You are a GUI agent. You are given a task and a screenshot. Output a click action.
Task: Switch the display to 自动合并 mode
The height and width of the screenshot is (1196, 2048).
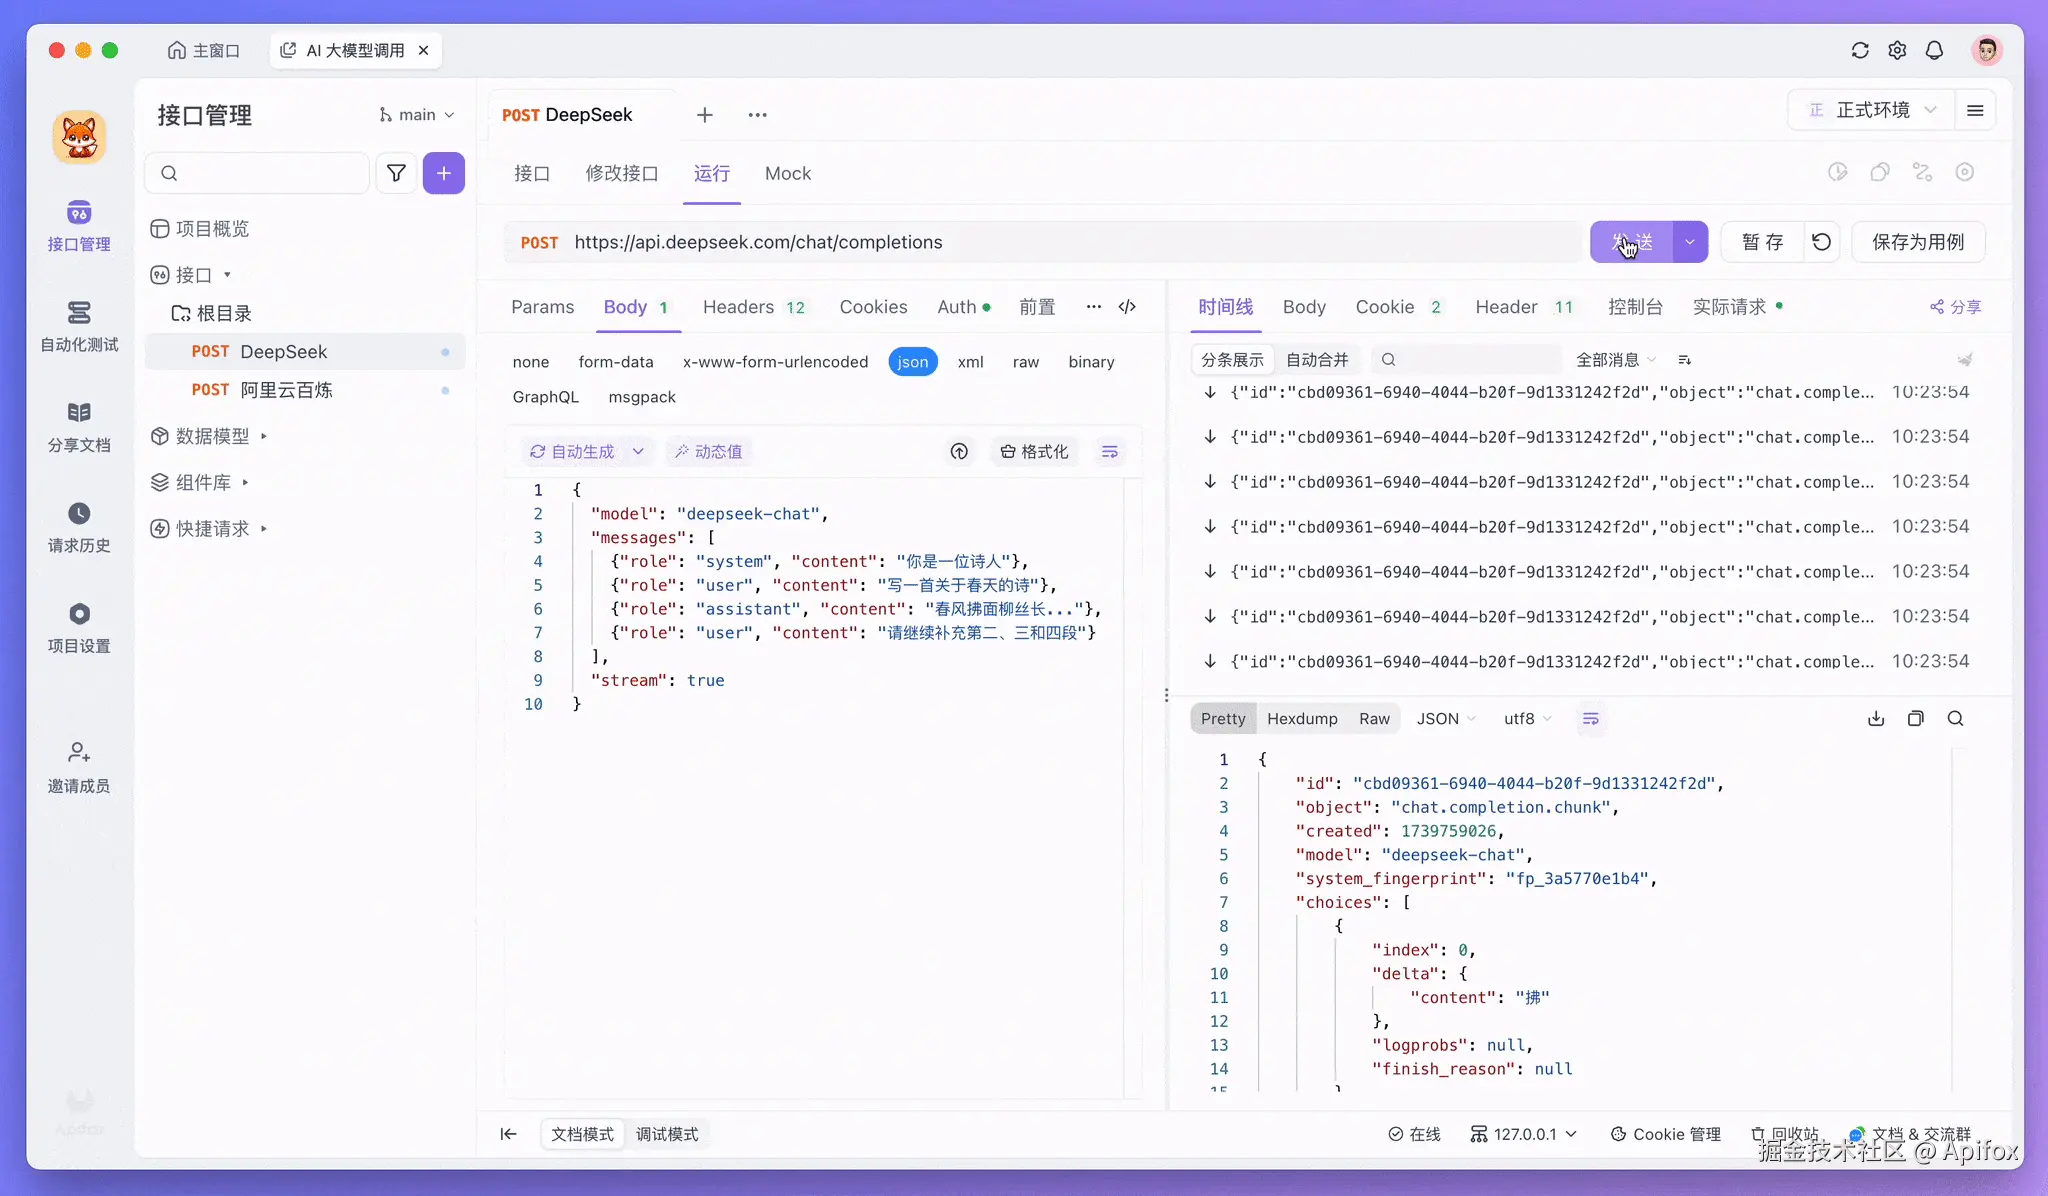pyautogui.click(x=1317, y=359)
